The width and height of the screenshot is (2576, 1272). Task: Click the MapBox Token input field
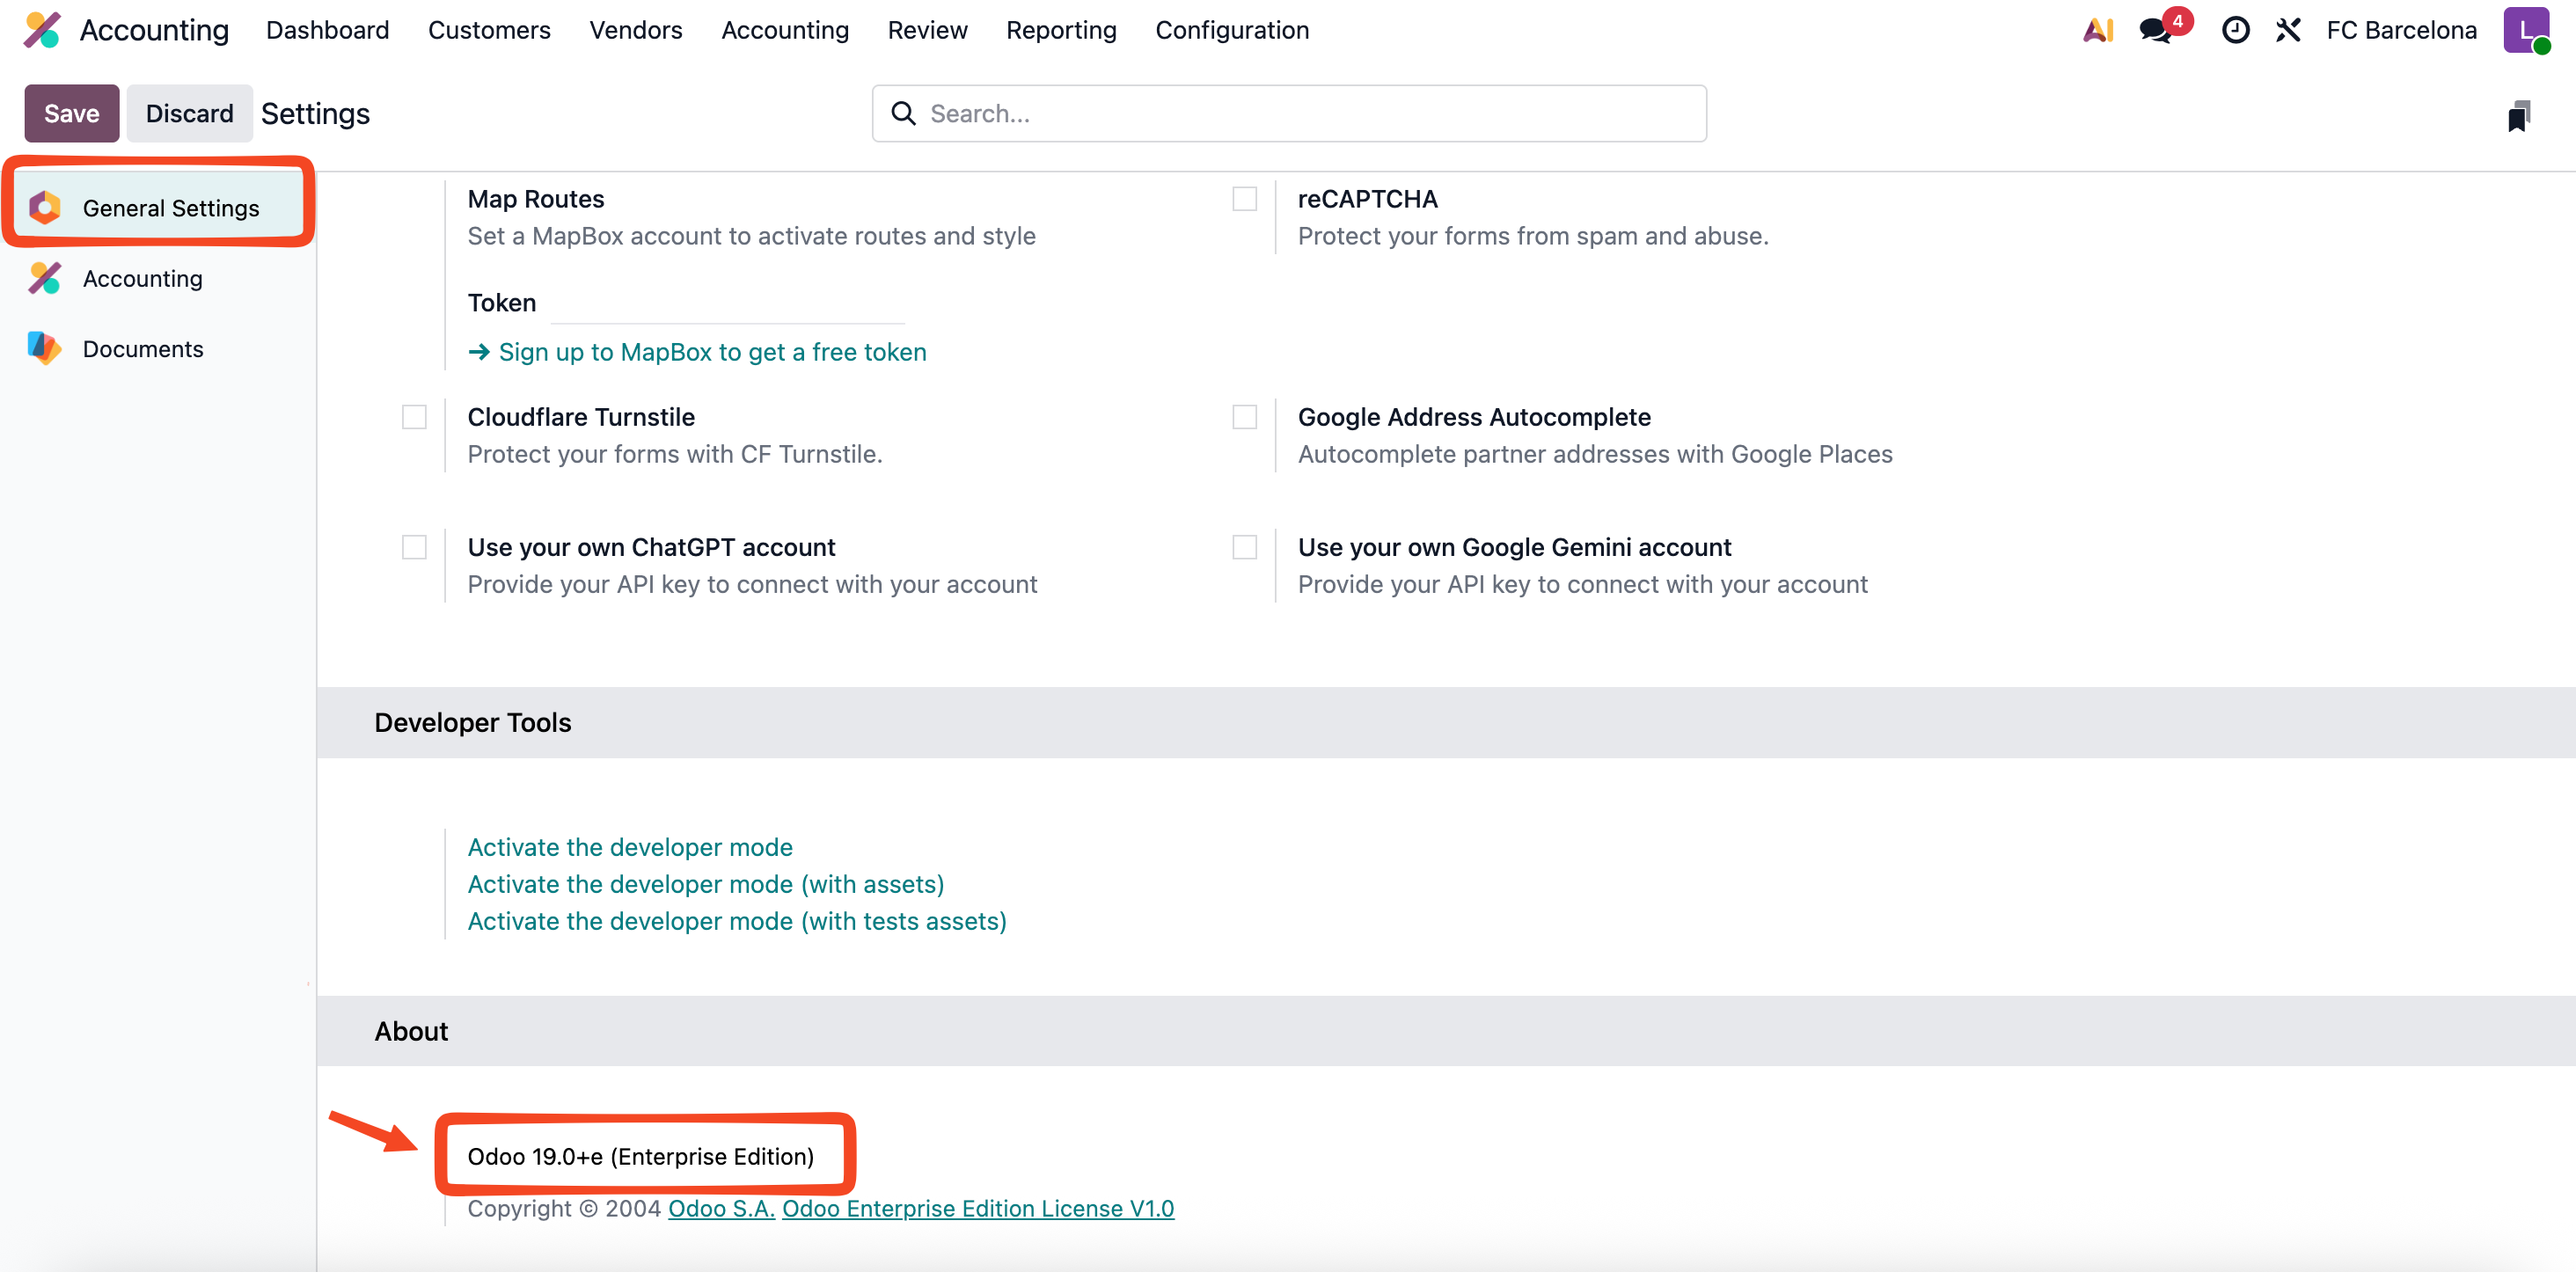pyautogui.click(x=727, y=304)
